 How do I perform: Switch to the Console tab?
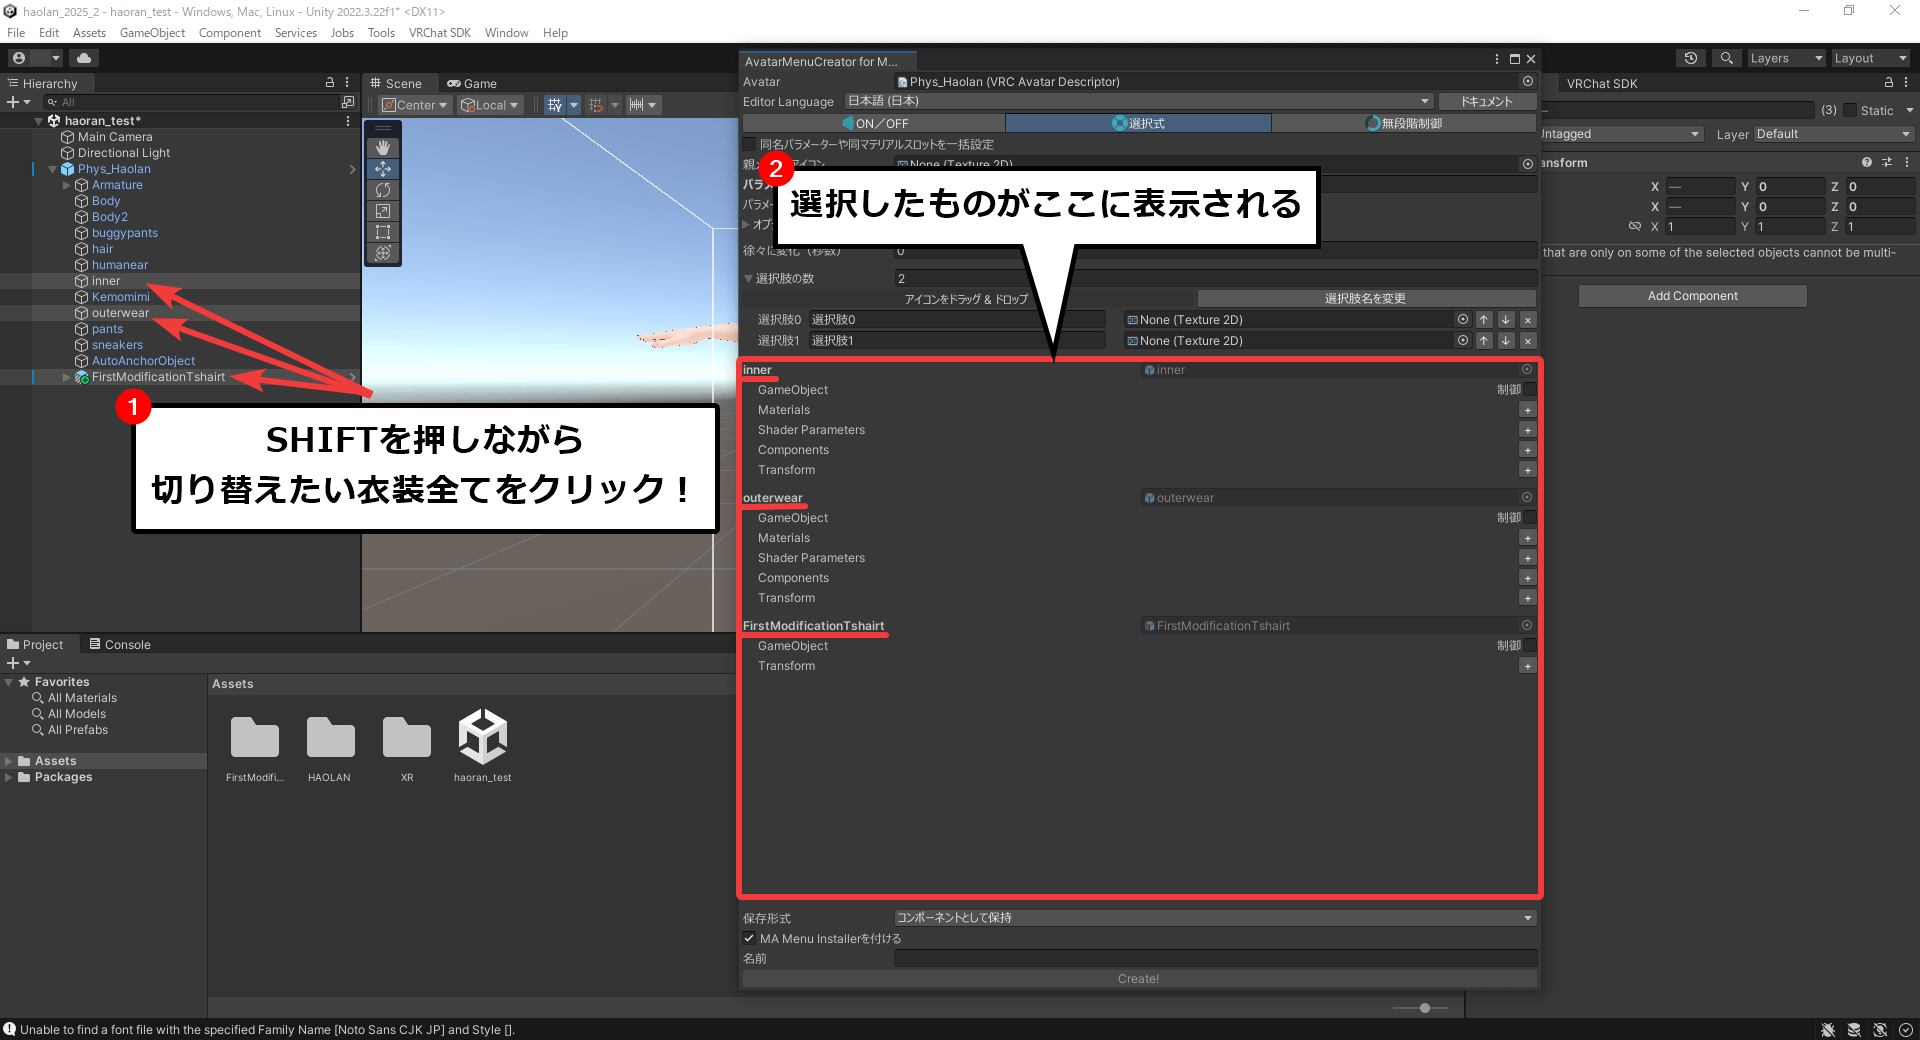[x=120, y=644]
